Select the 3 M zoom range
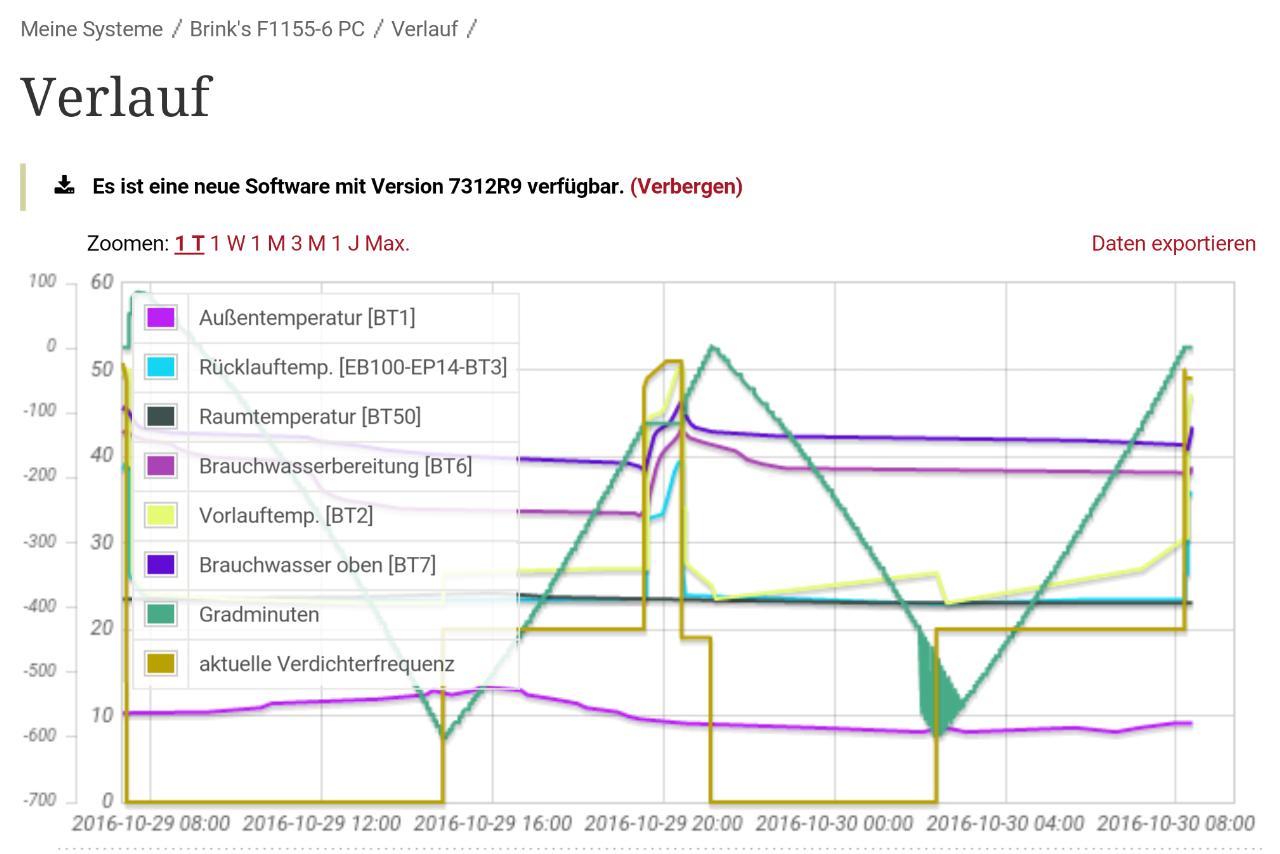The width and height of the screenshot is (1280, 854). pos(308,244)
